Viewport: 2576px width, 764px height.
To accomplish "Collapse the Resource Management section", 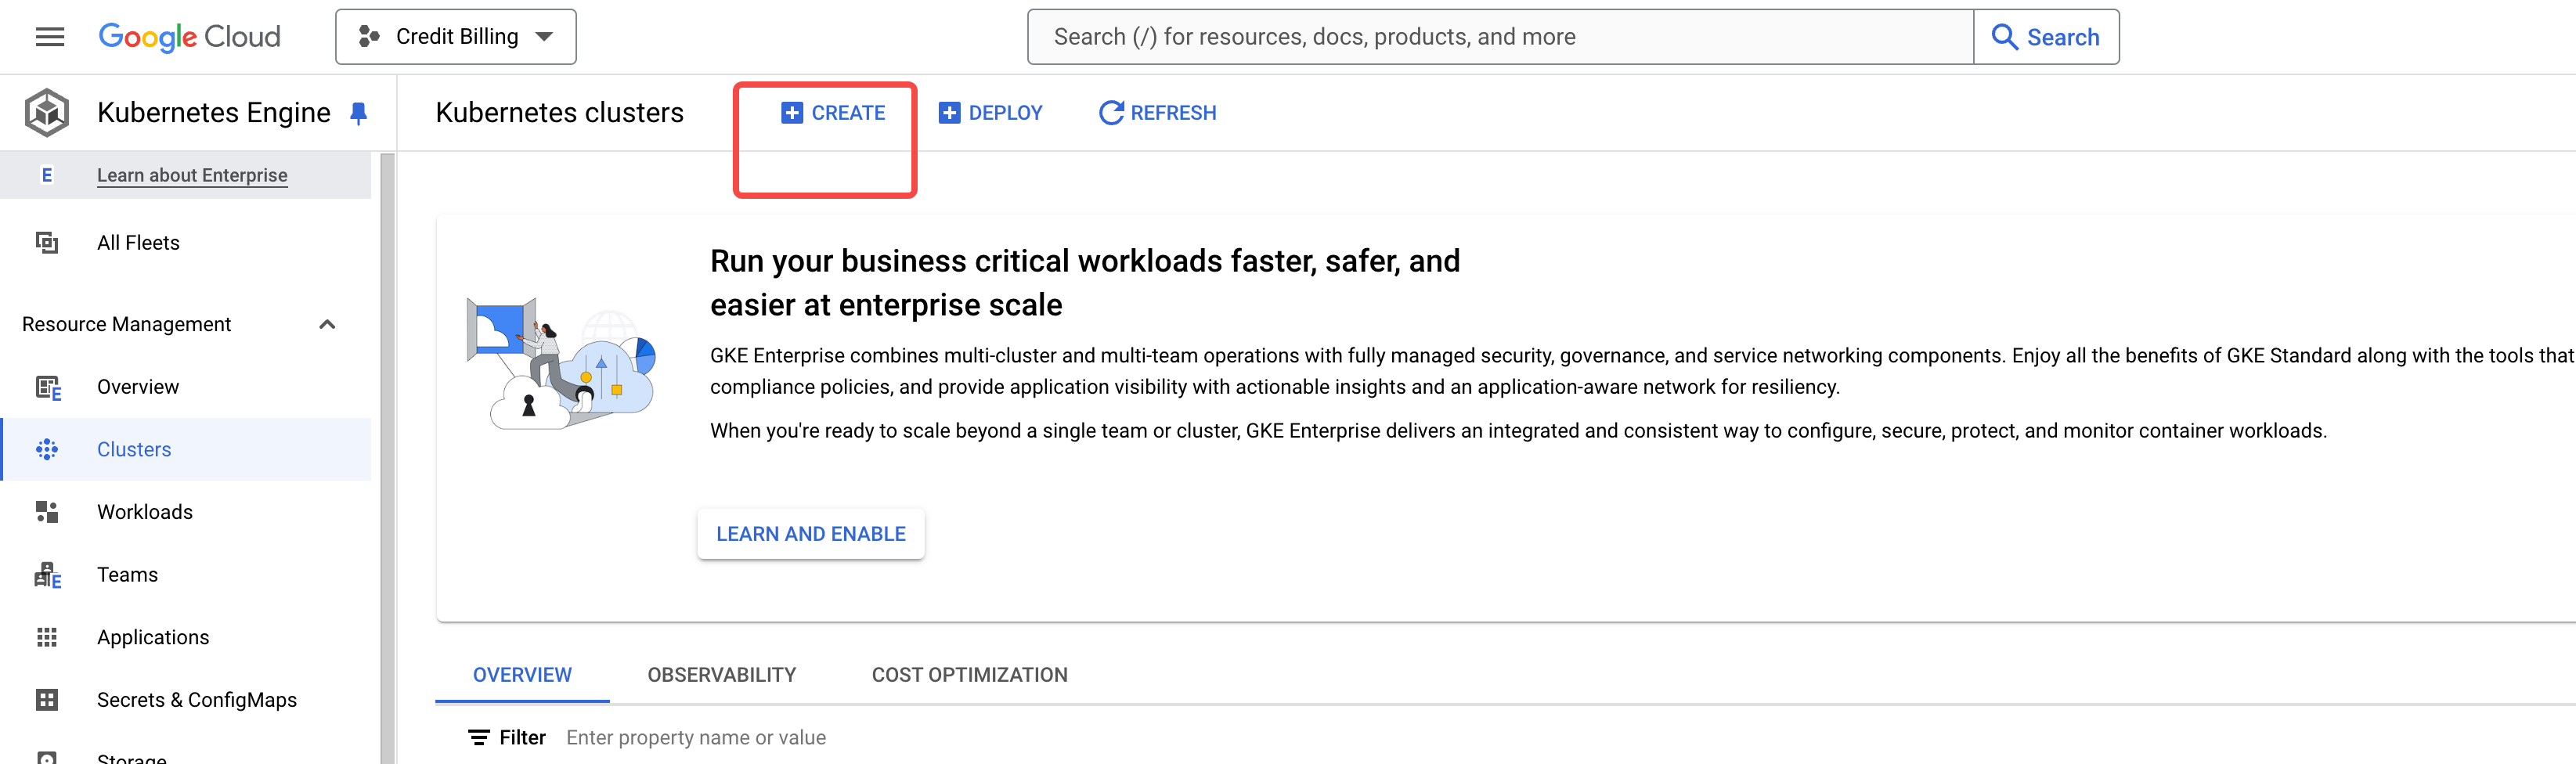I will 327,324.
